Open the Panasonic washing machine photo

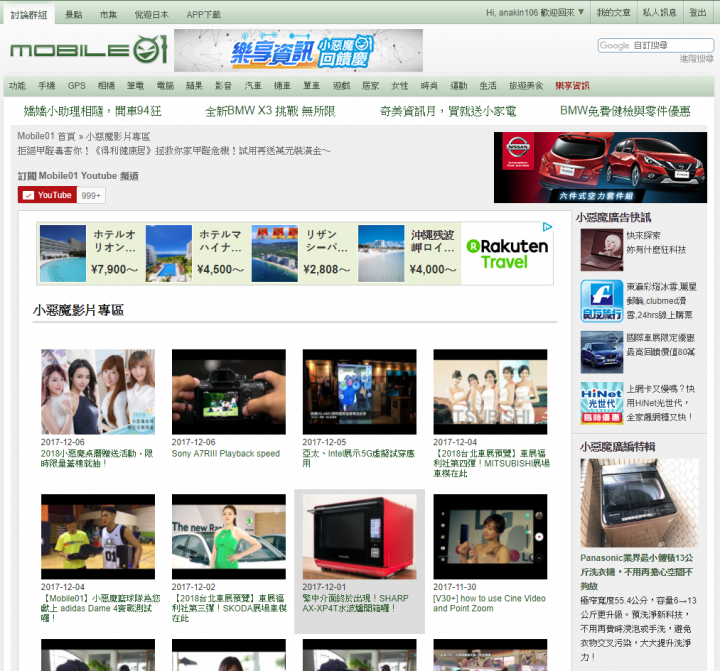(x=639, y=502)
